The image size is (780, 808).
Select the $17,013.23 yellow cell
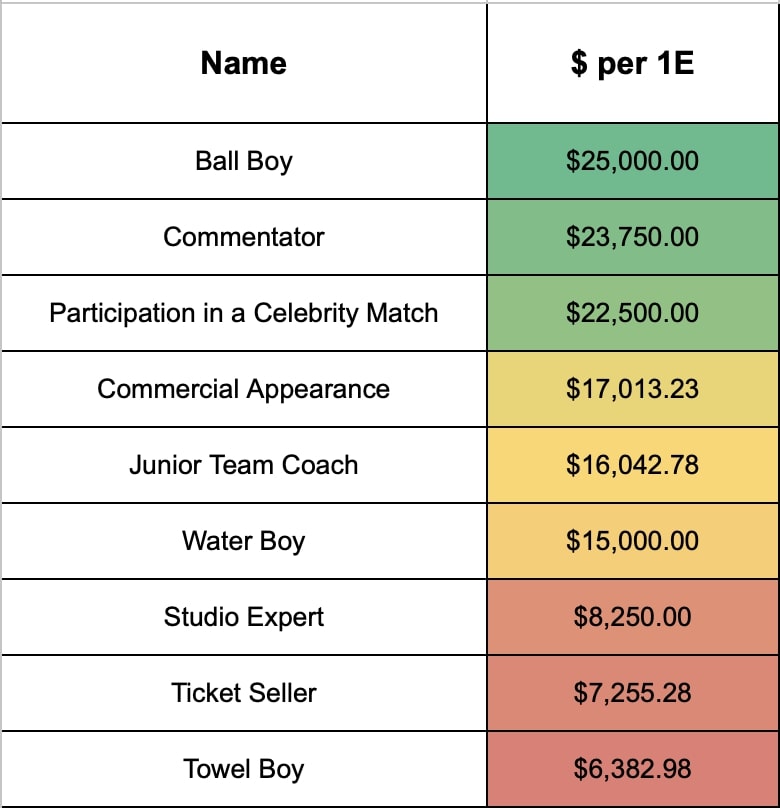(x=633, y=389)
